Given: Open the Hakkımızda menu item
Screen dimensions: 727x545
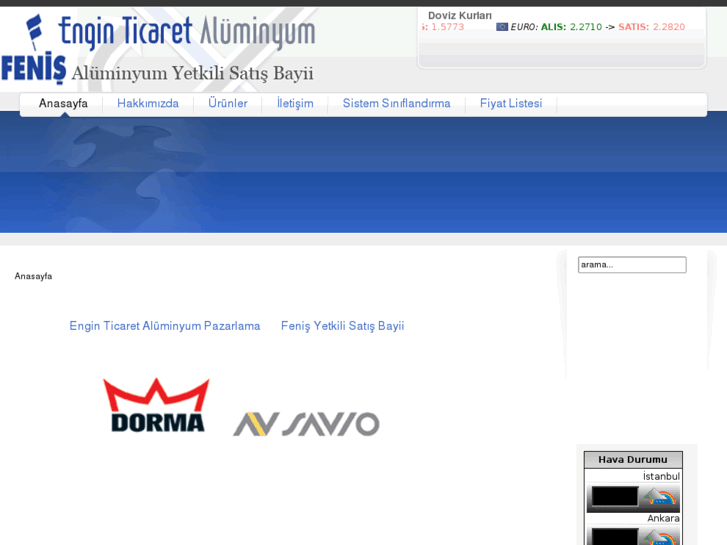Looking at the screenshot, I should tap(148, 103).
